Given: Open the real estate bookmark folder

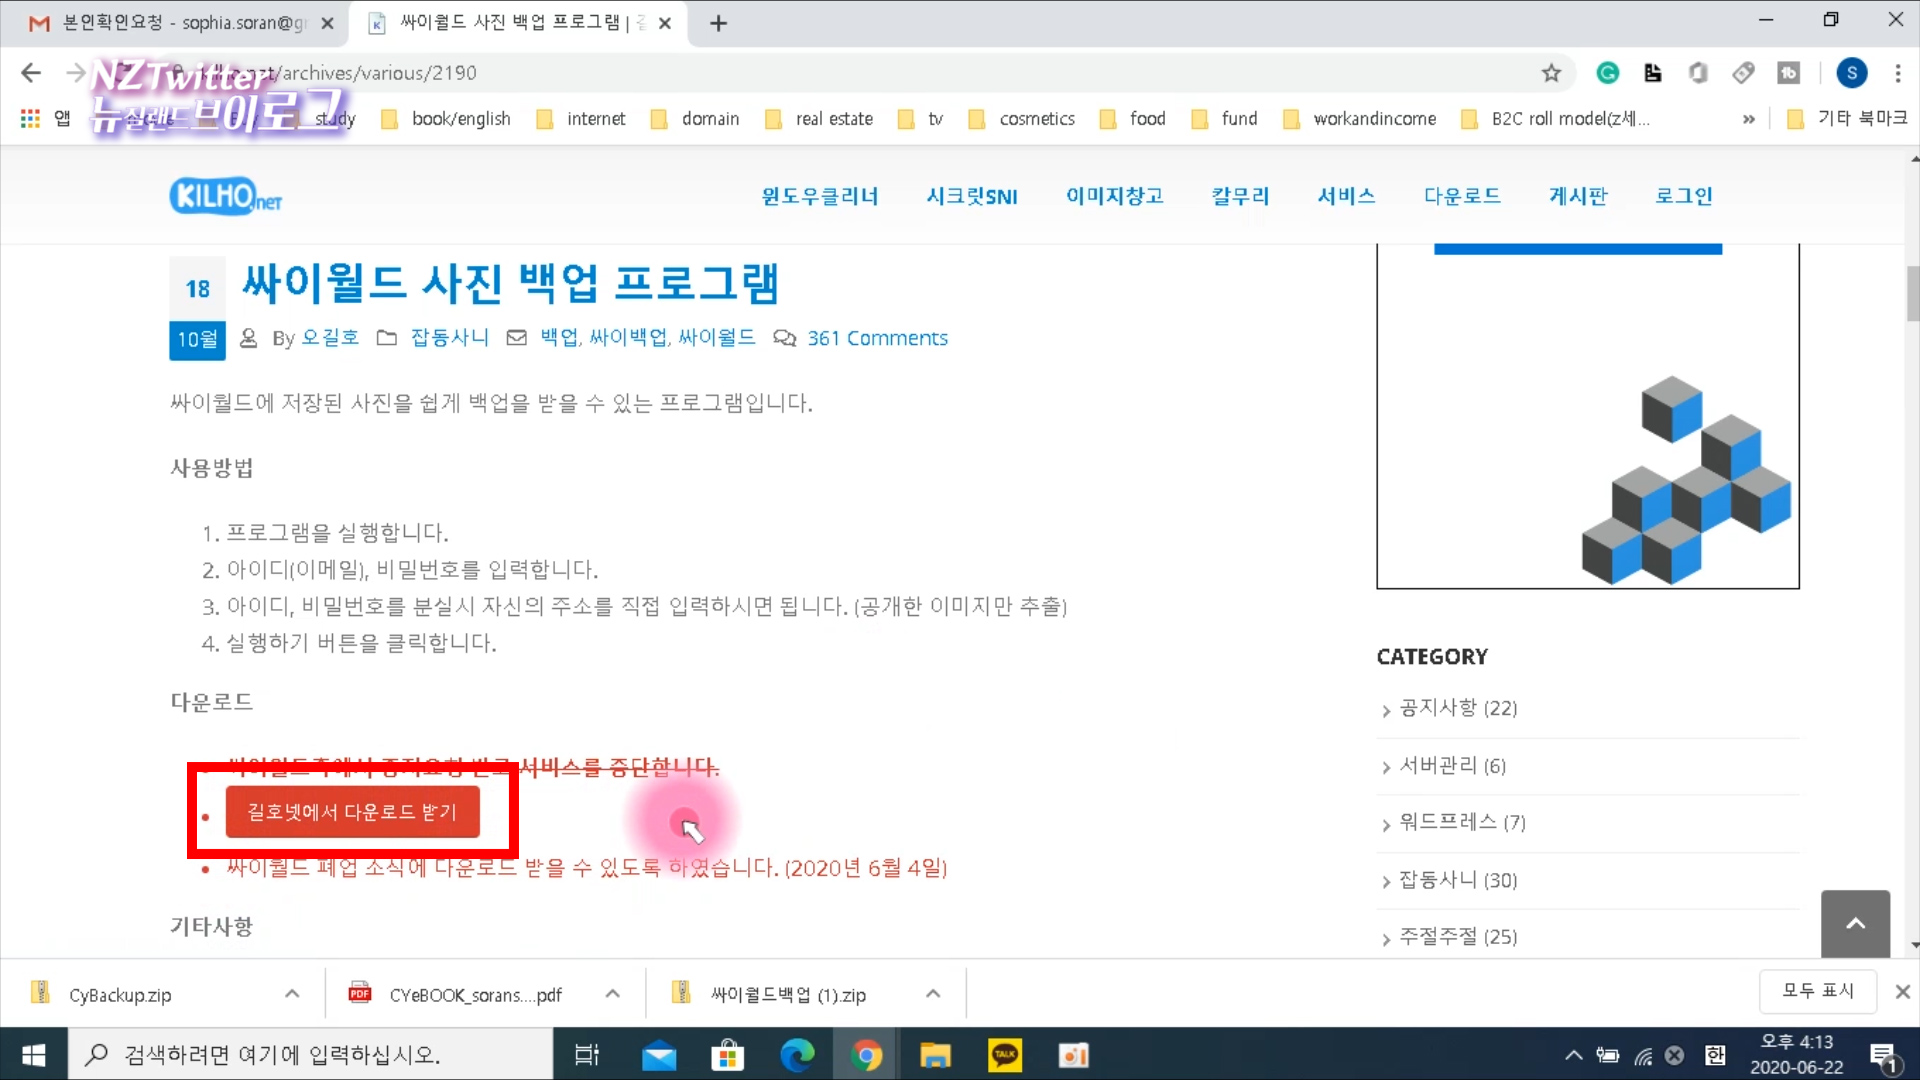Looking at the screenshot, I should click(x=819, y=119).
